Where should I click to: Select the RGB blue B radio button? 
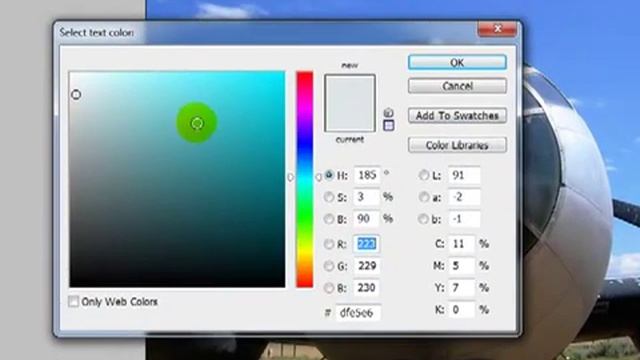[x=329, y=288]
